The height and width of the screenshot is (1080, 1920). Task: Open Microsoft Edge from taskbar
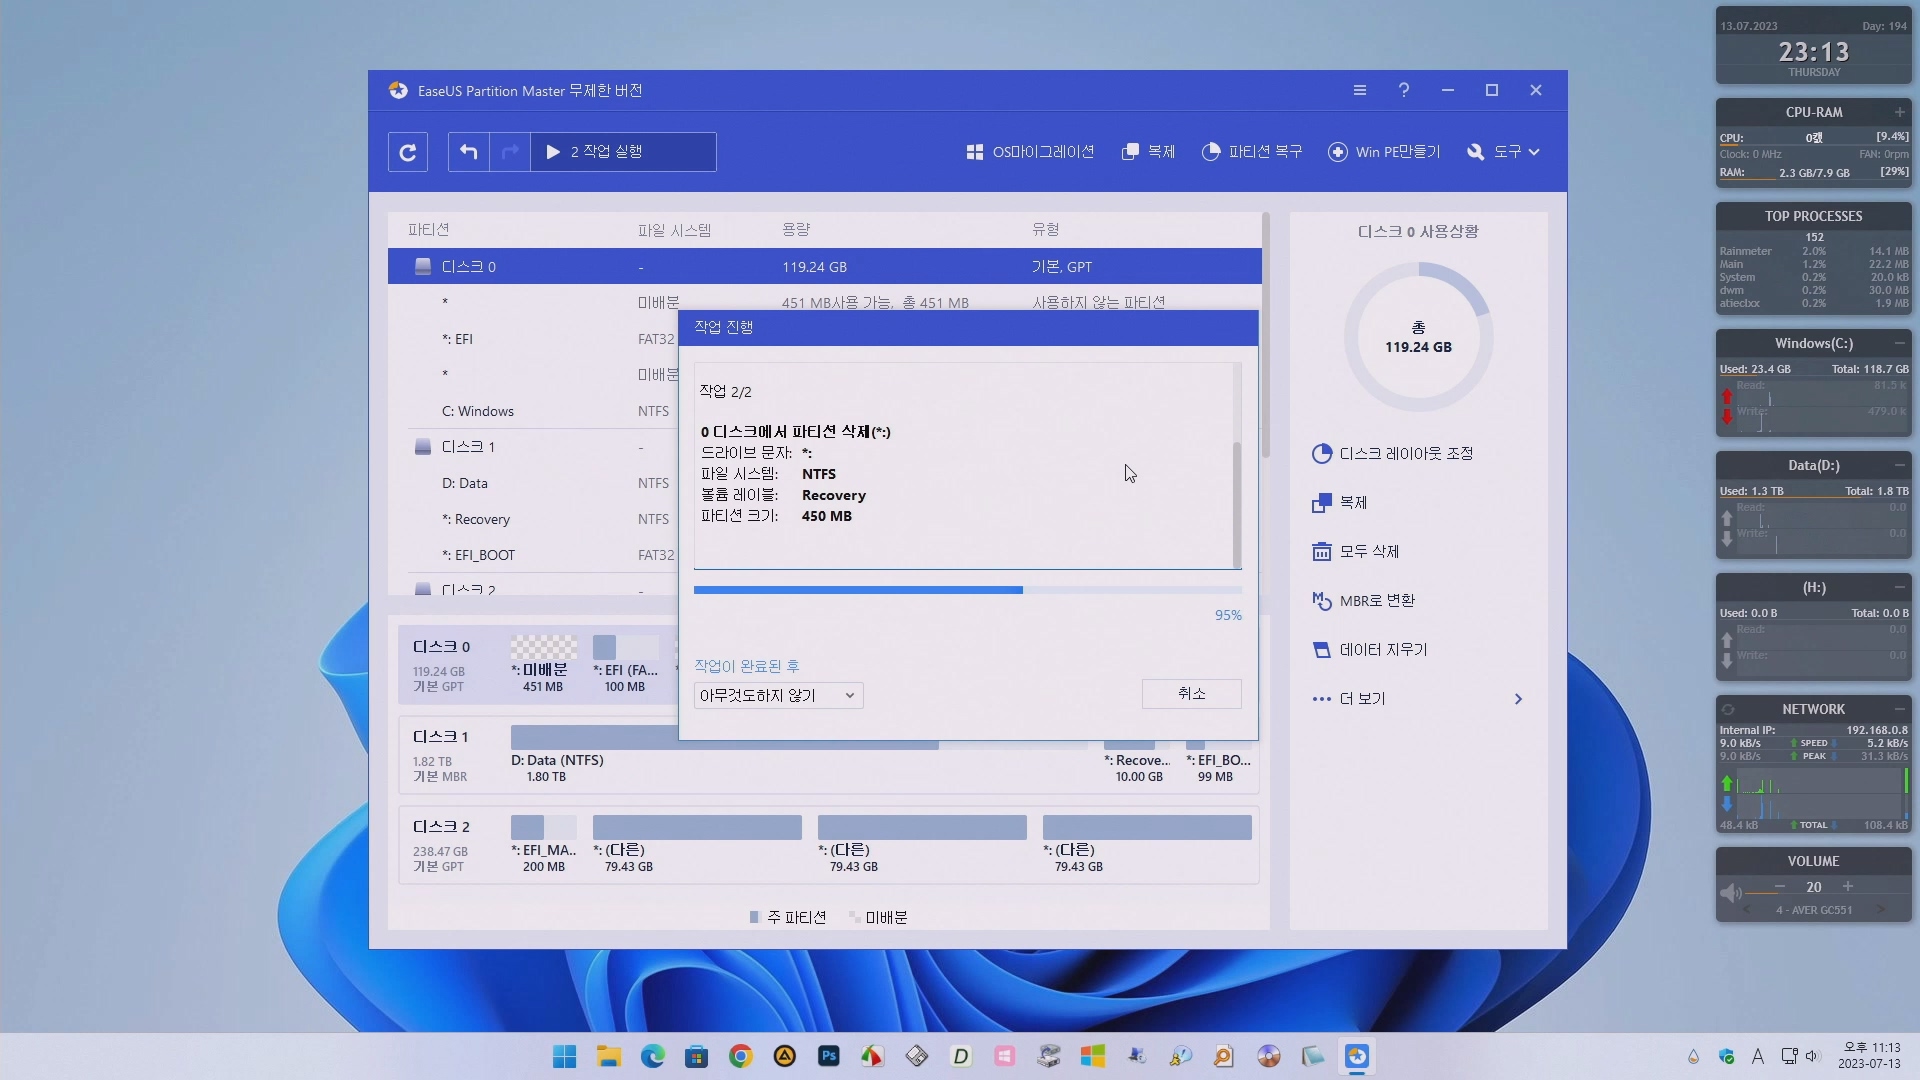[x=653, y=1056]
